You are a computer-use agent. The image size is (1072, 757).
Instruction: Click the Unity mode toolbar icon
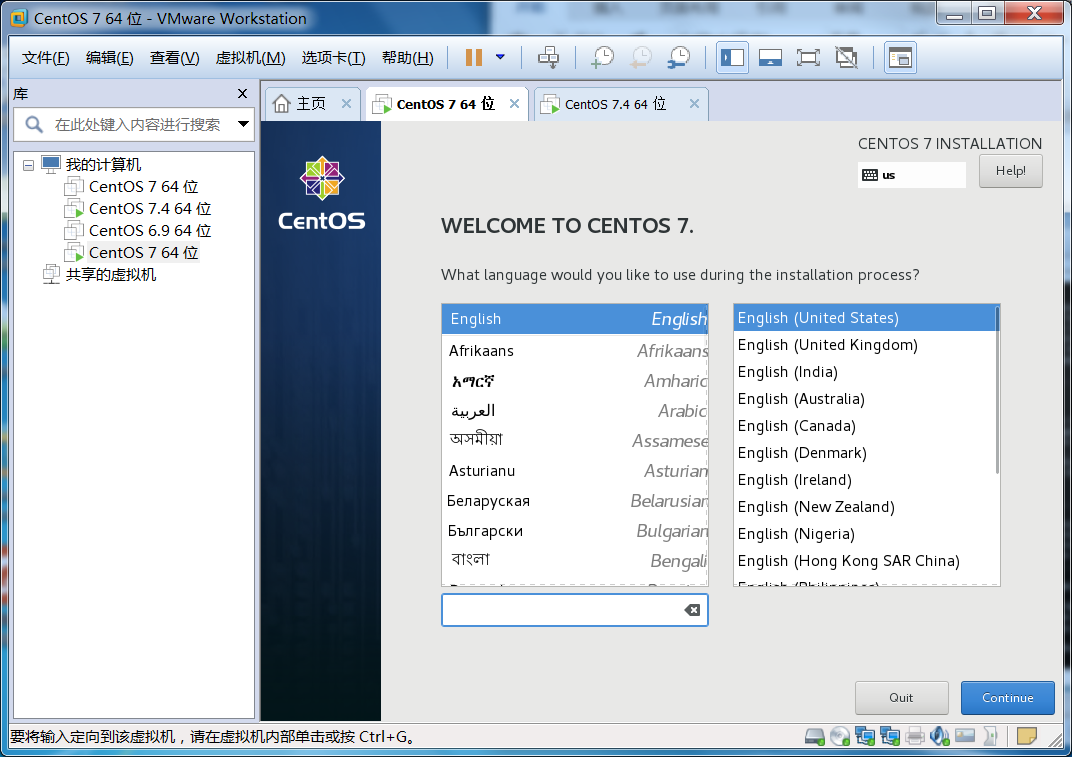pos(846,57)
